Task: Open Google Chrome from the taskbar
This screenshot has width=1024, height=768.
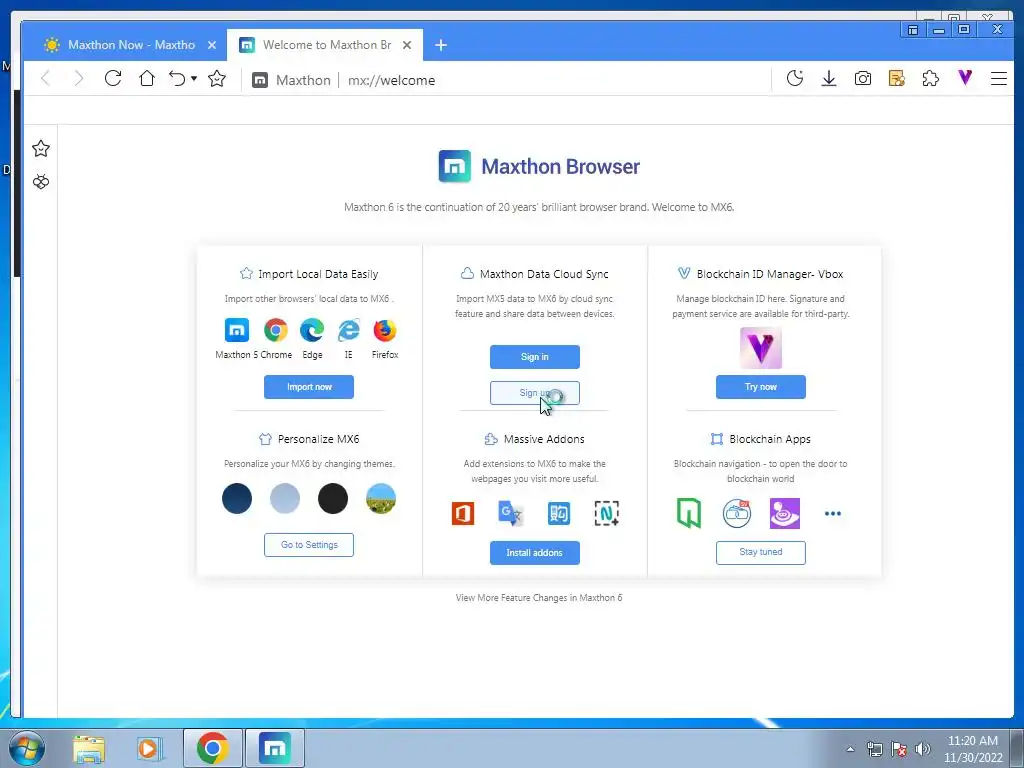Action: pos(212,748)
